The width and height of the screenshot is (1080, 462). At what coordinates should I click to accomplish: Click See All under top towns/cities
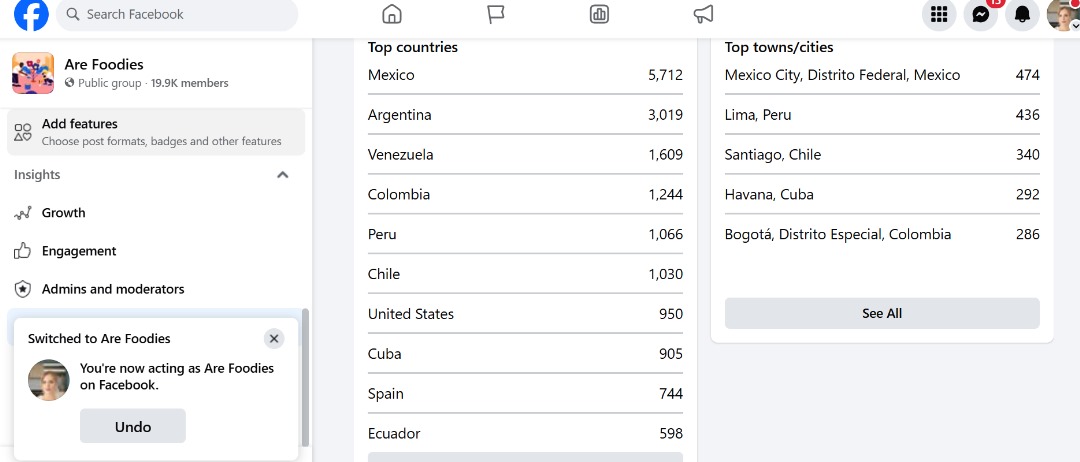click(x=882, y=313)
